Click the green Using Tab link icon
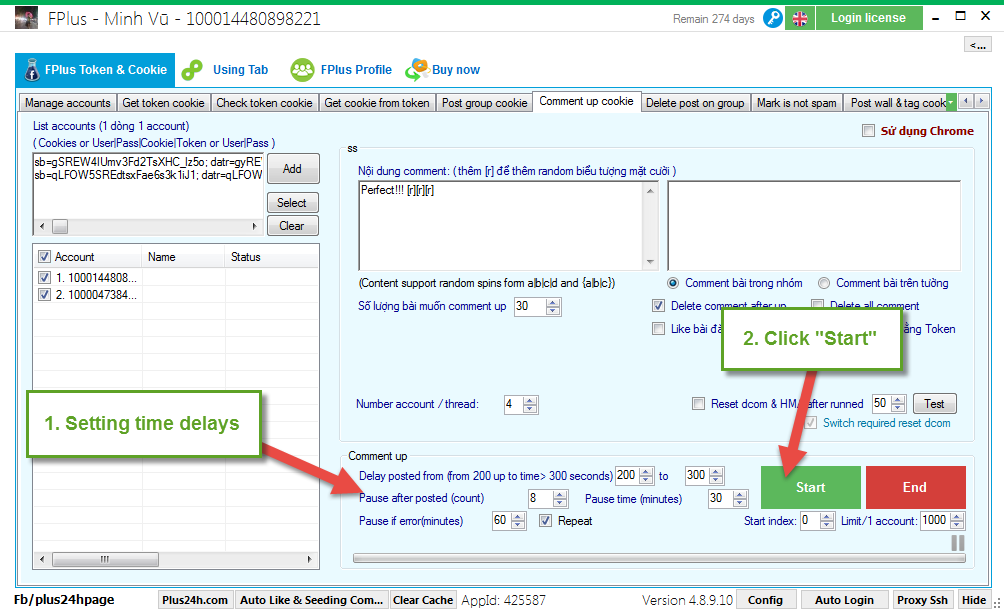Screen dimensions: 1004x612 coord(192,70)
